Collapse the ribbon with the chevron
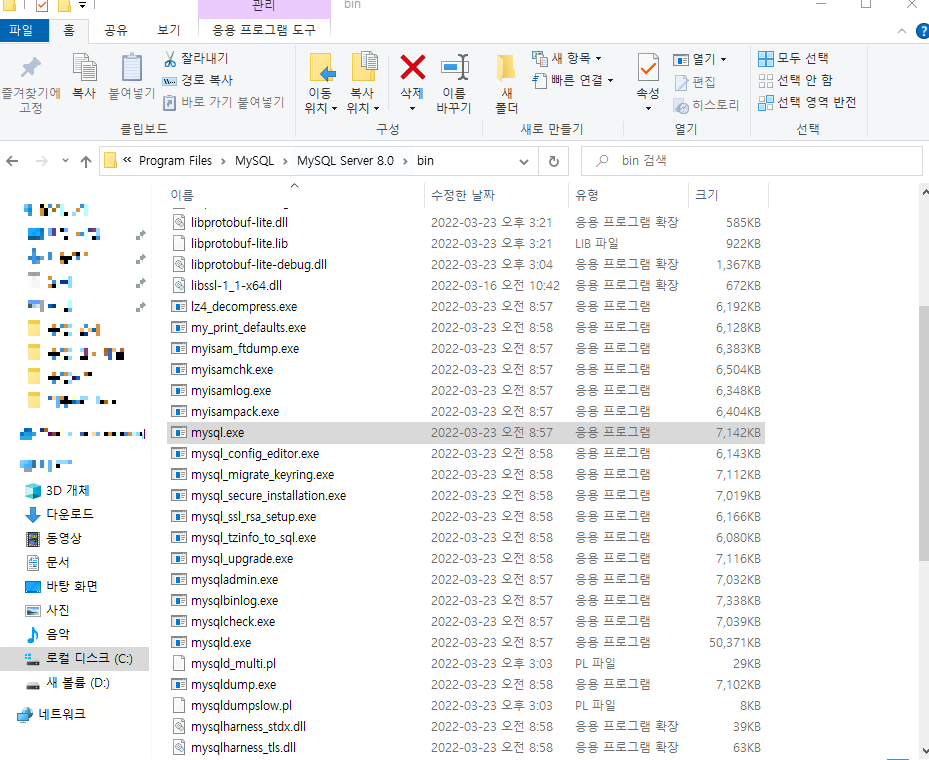Screen dimensions: 929x760 pyautogui.click(x=902, y=31)
